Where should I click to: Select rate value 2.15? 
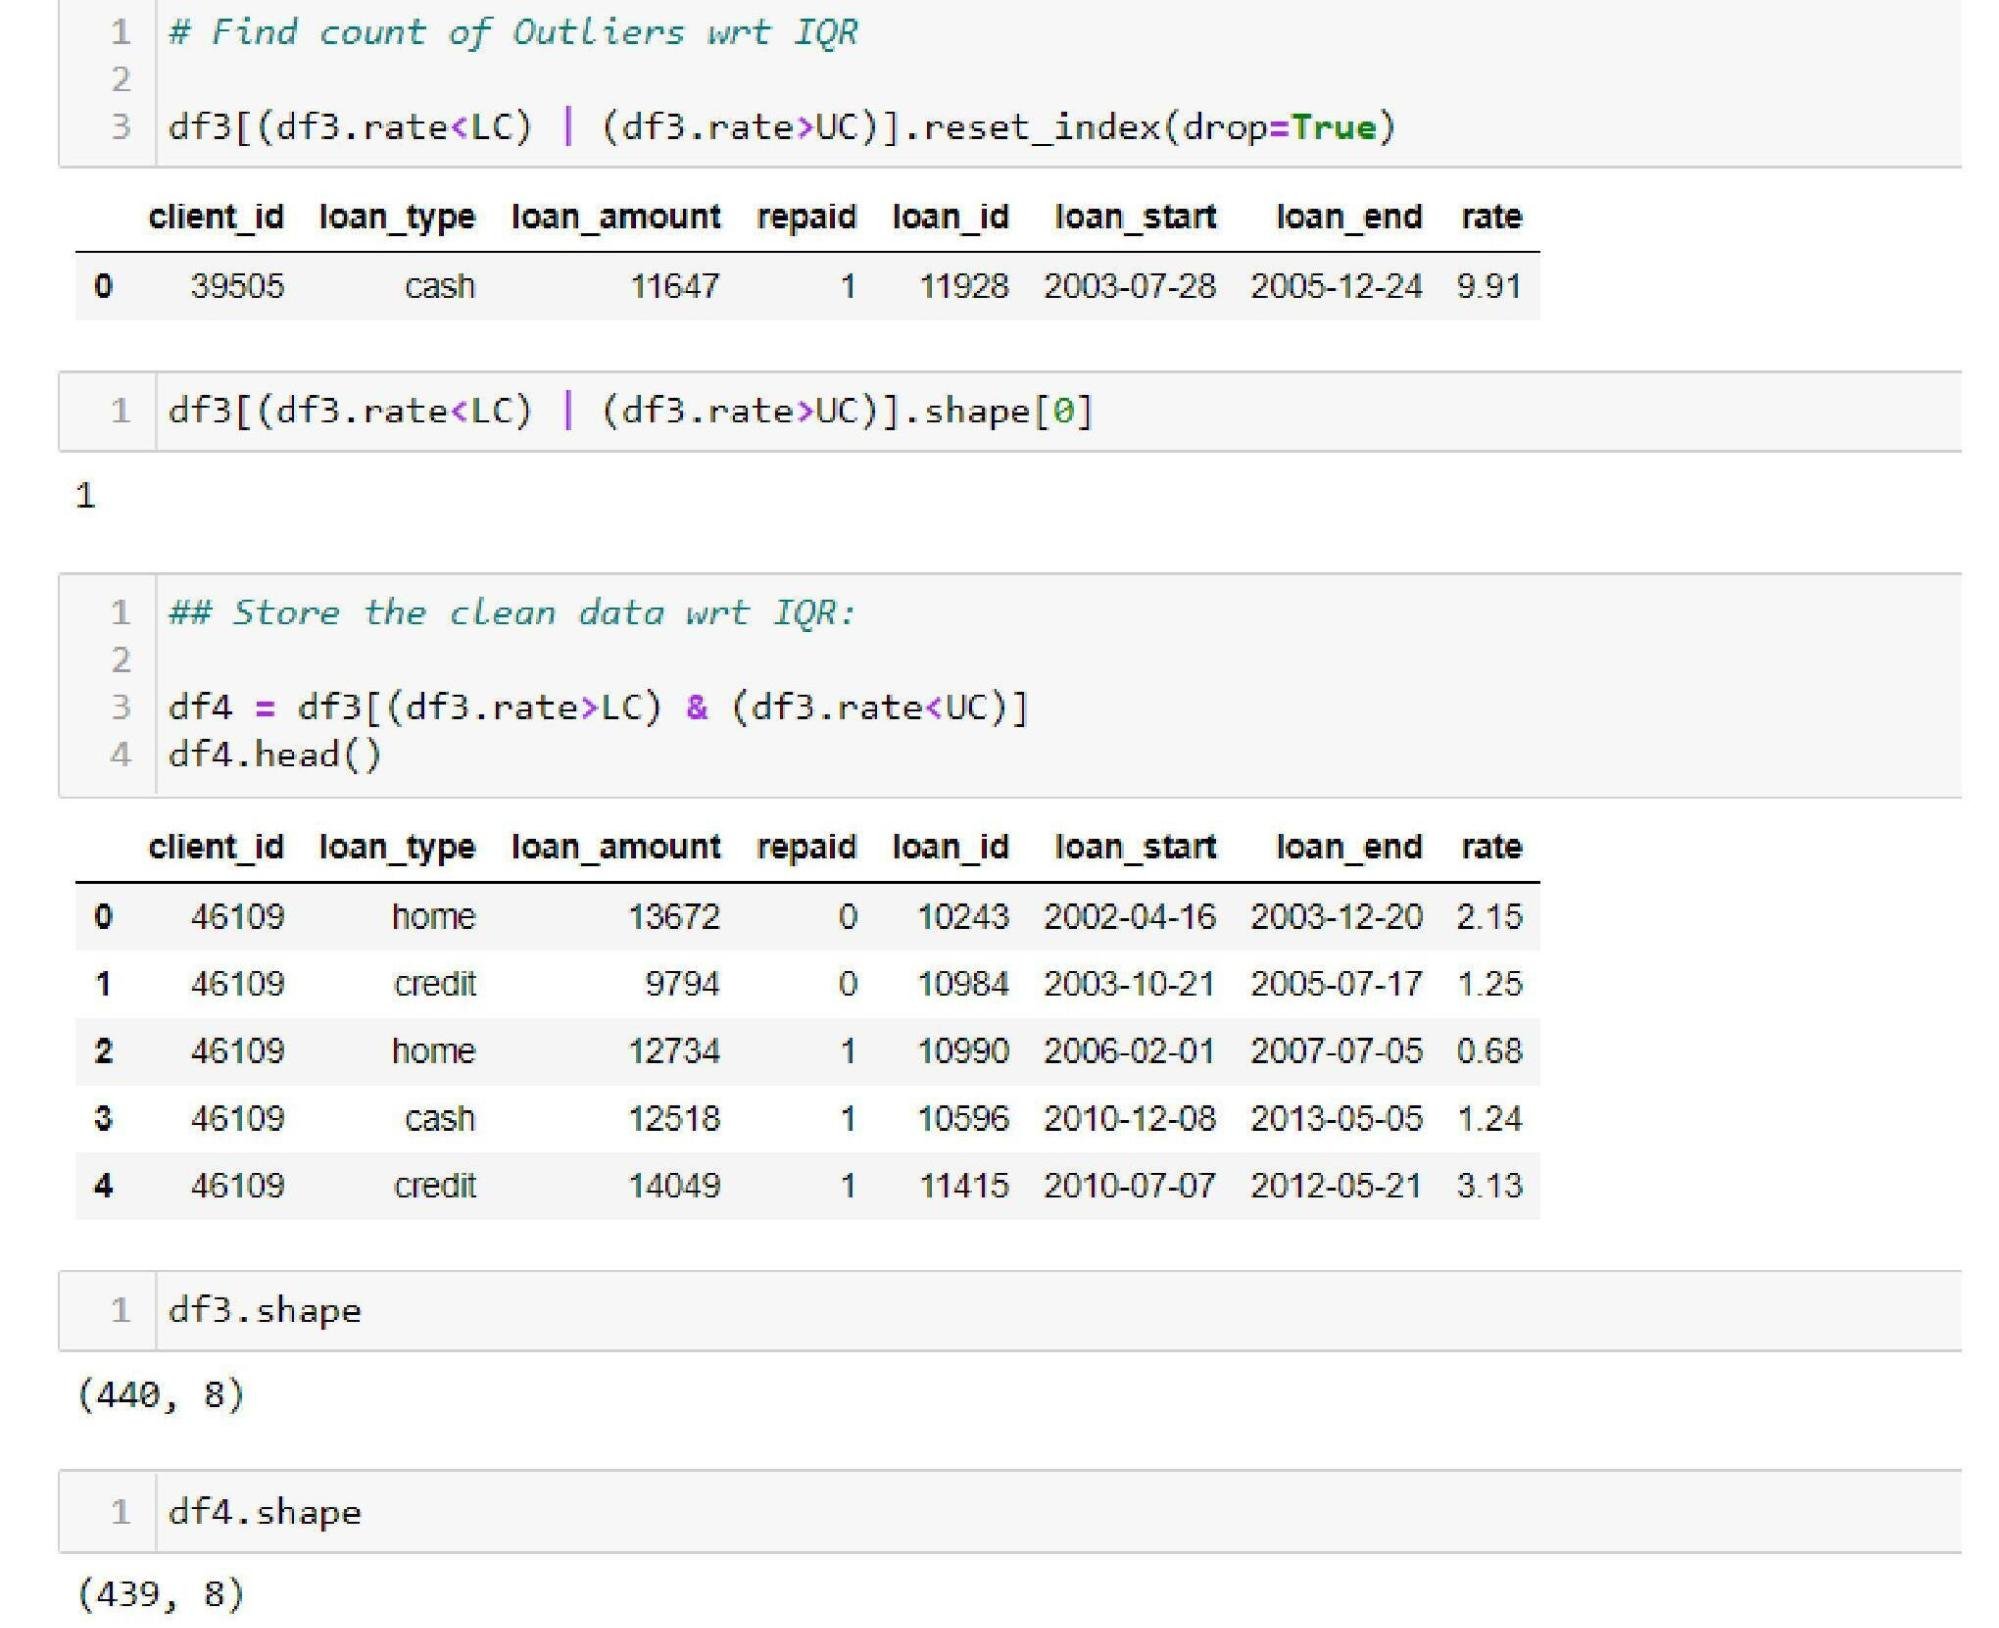(x=1489, y=916)
